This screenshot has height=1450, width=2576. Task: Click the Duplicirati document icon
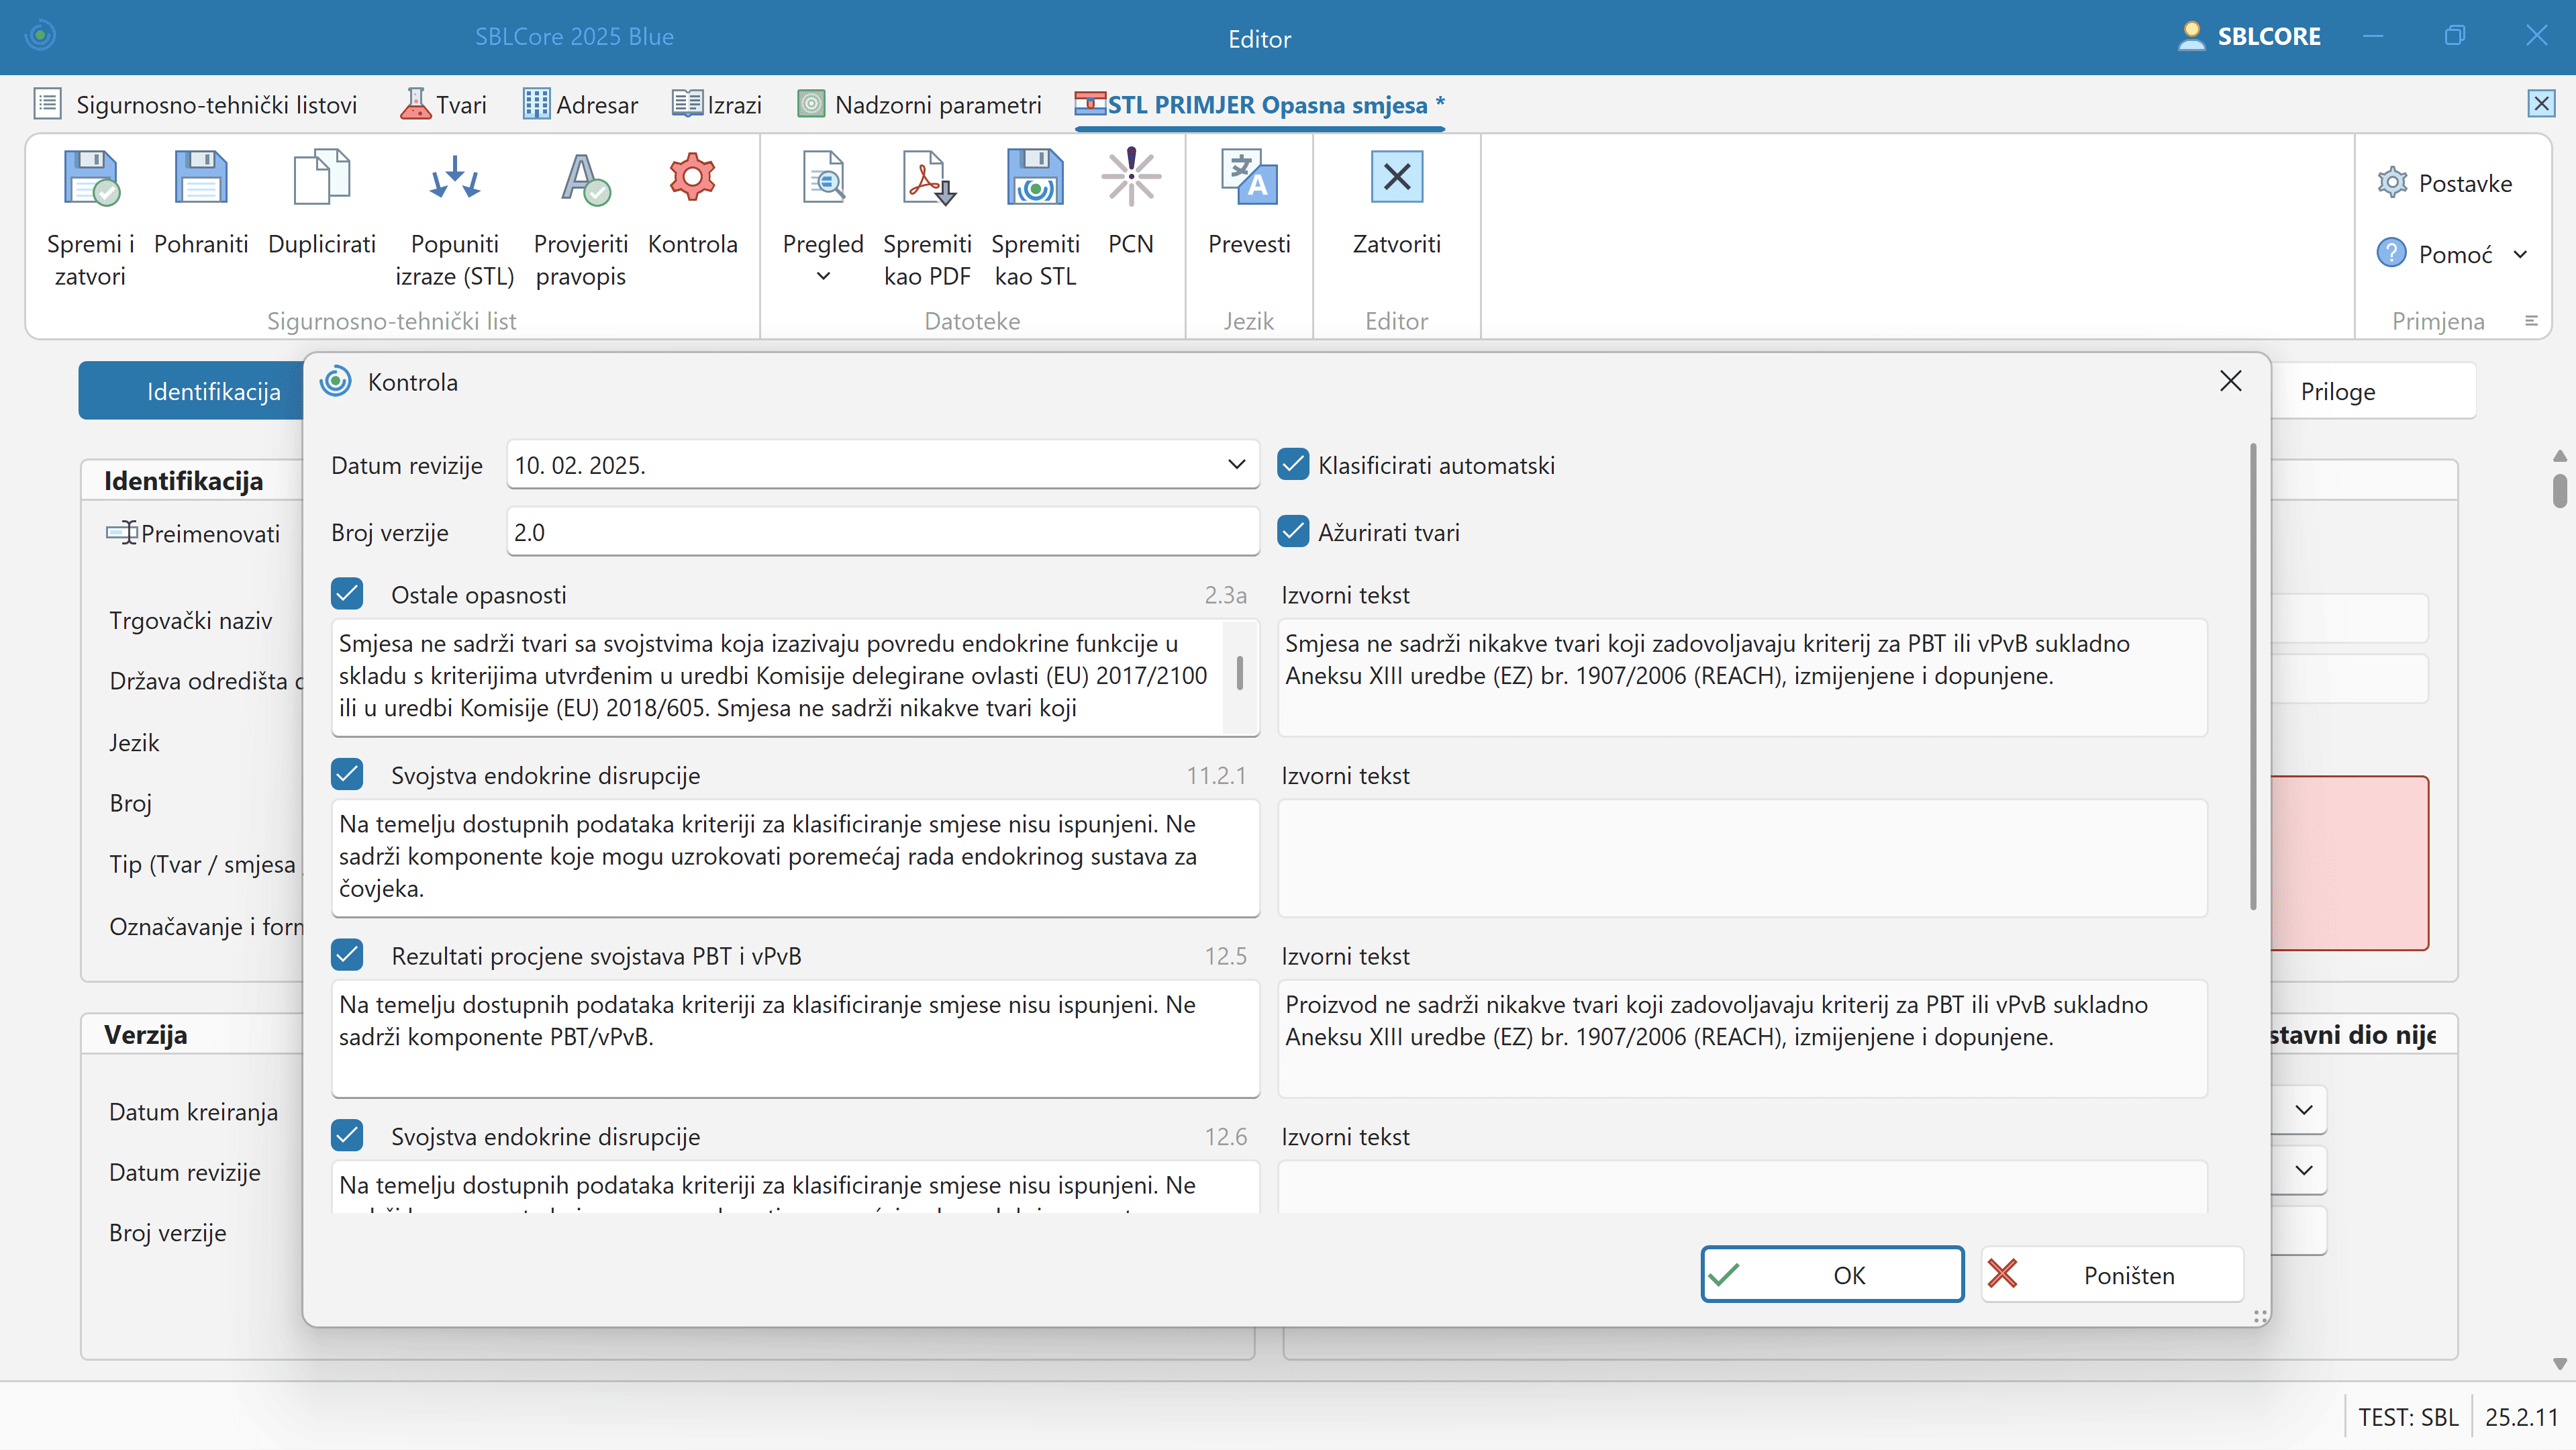(x=321, y=180)
